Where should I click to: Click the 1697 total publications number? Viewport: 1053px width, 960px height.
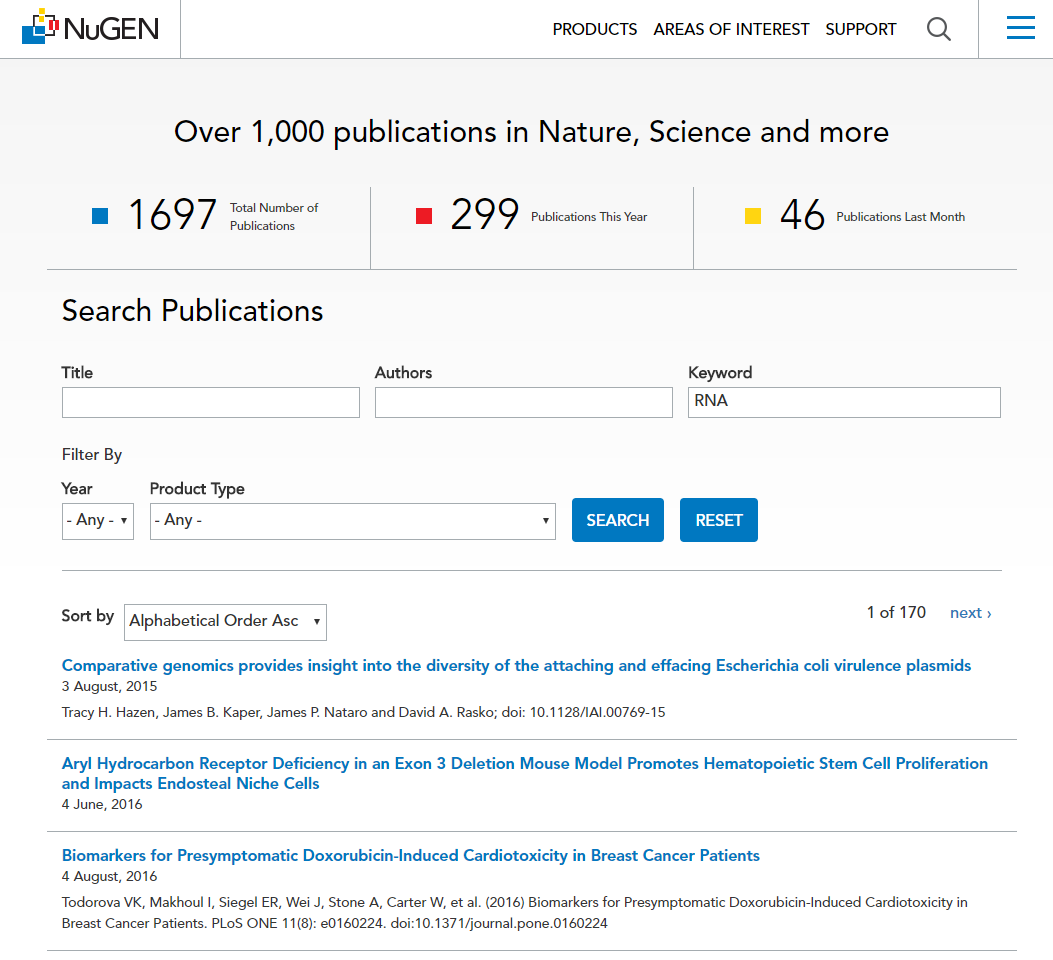pos(173,215)
